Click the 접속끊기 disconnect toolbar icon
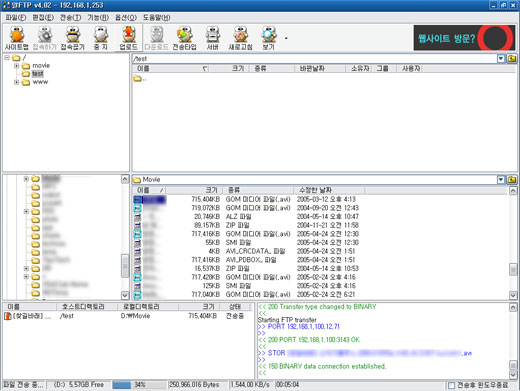 (72, 38)
